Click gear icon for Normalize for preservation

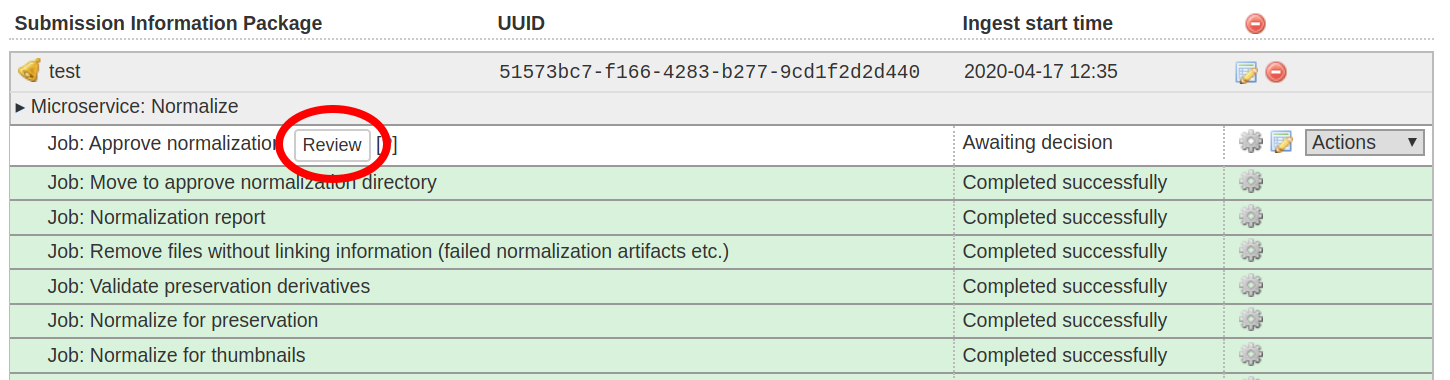(1251, 320)
